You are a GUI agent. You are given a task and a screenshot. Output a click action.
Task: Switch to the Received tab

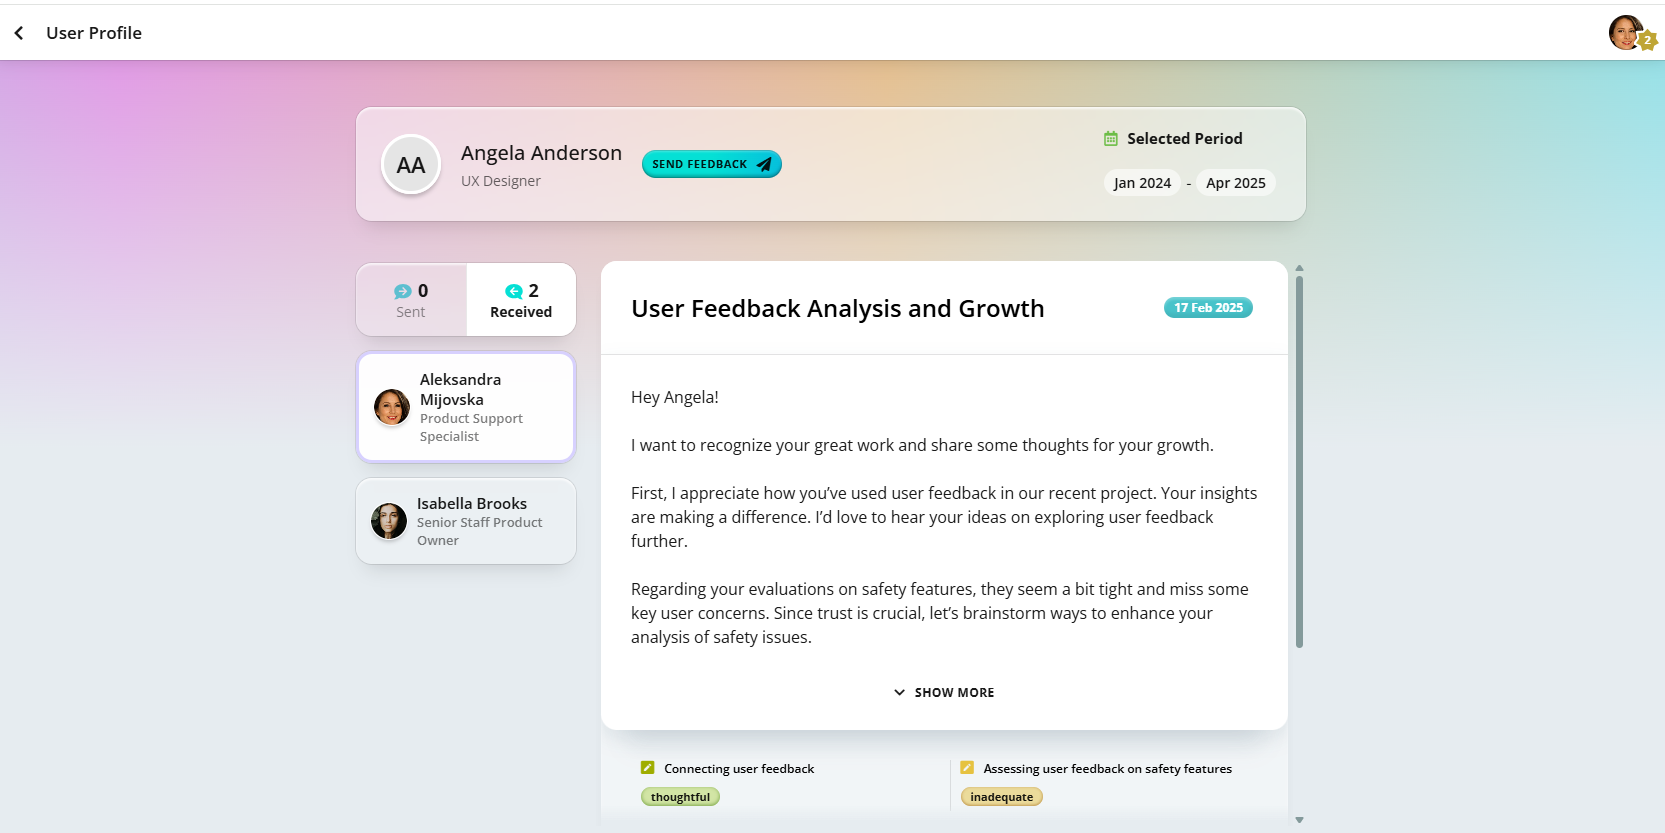[521, 300]
